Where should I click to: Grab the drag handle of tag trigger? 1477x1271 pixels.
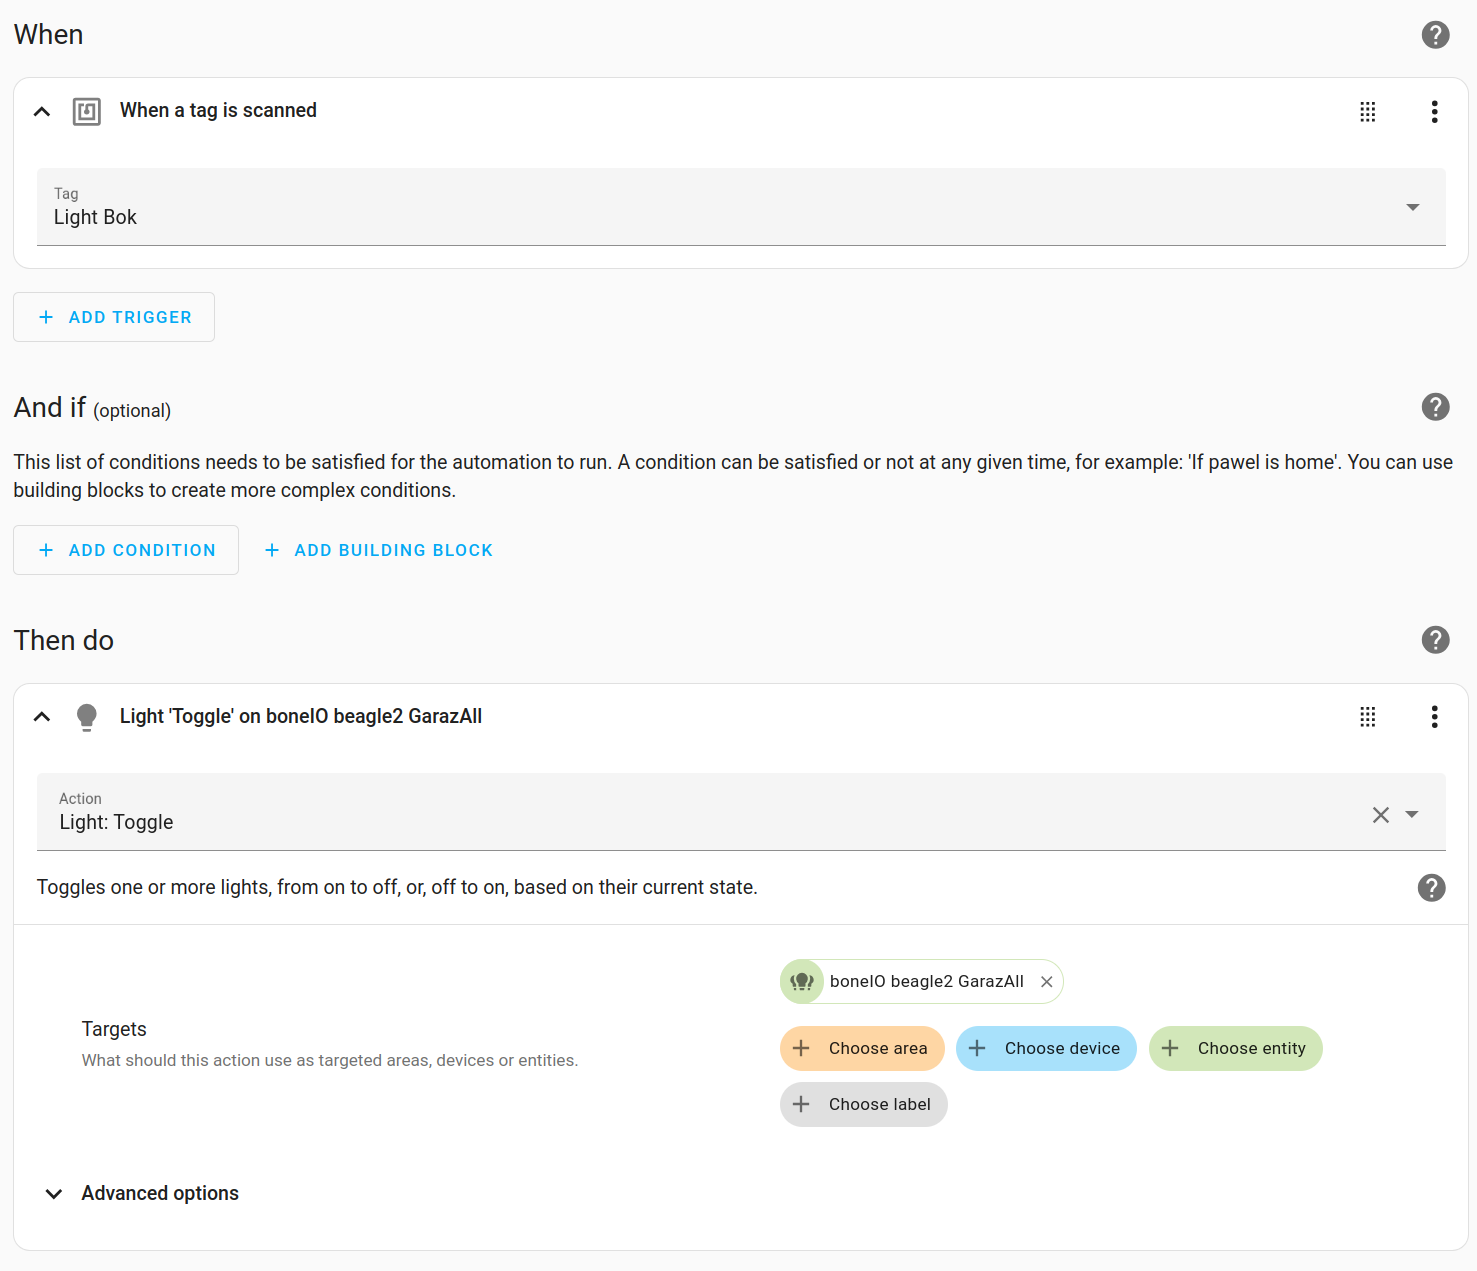[1367, 111]
